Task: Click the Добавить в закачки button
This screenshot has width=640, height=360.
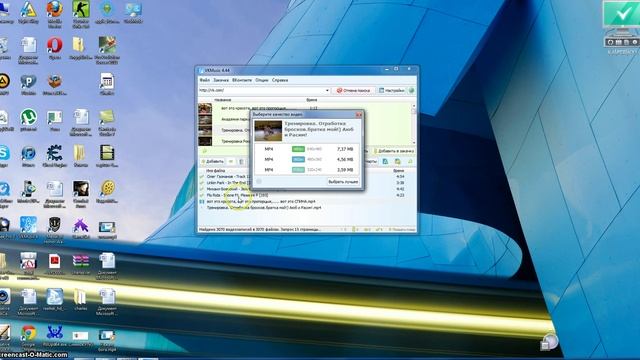Action: [x=393, y=151]
